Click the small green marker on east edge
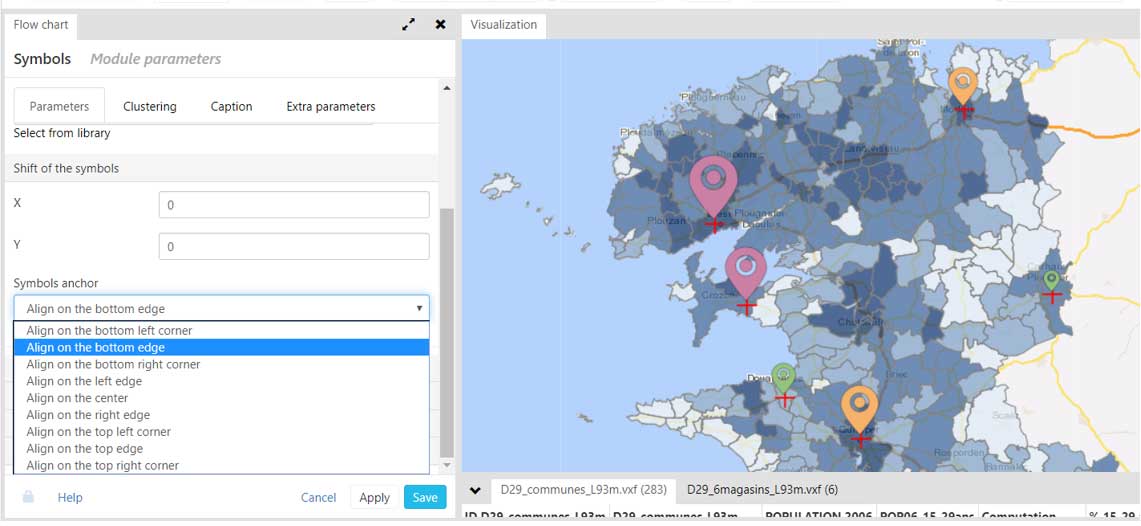 point(1051,280)
